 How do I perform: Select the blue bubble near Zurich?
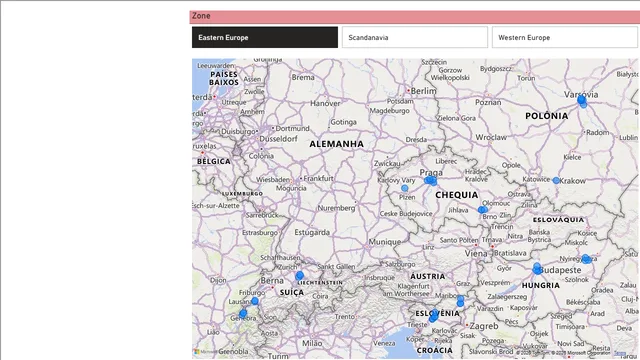(300, 276)
